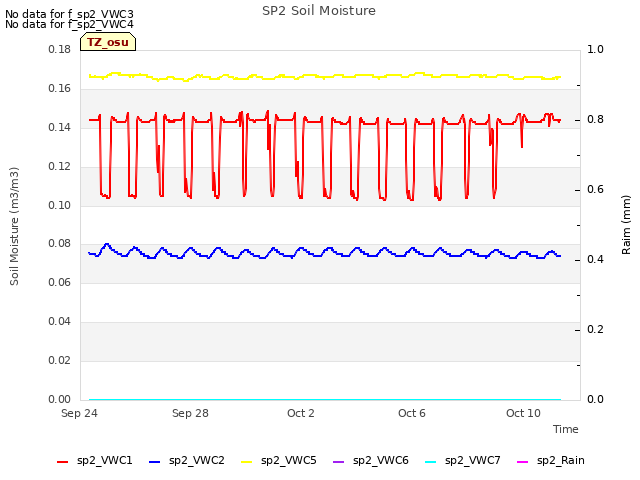Click the sp2_VWC7 legend entry
Viewport: 640px width, 480px height.
(x=463, y=461)
